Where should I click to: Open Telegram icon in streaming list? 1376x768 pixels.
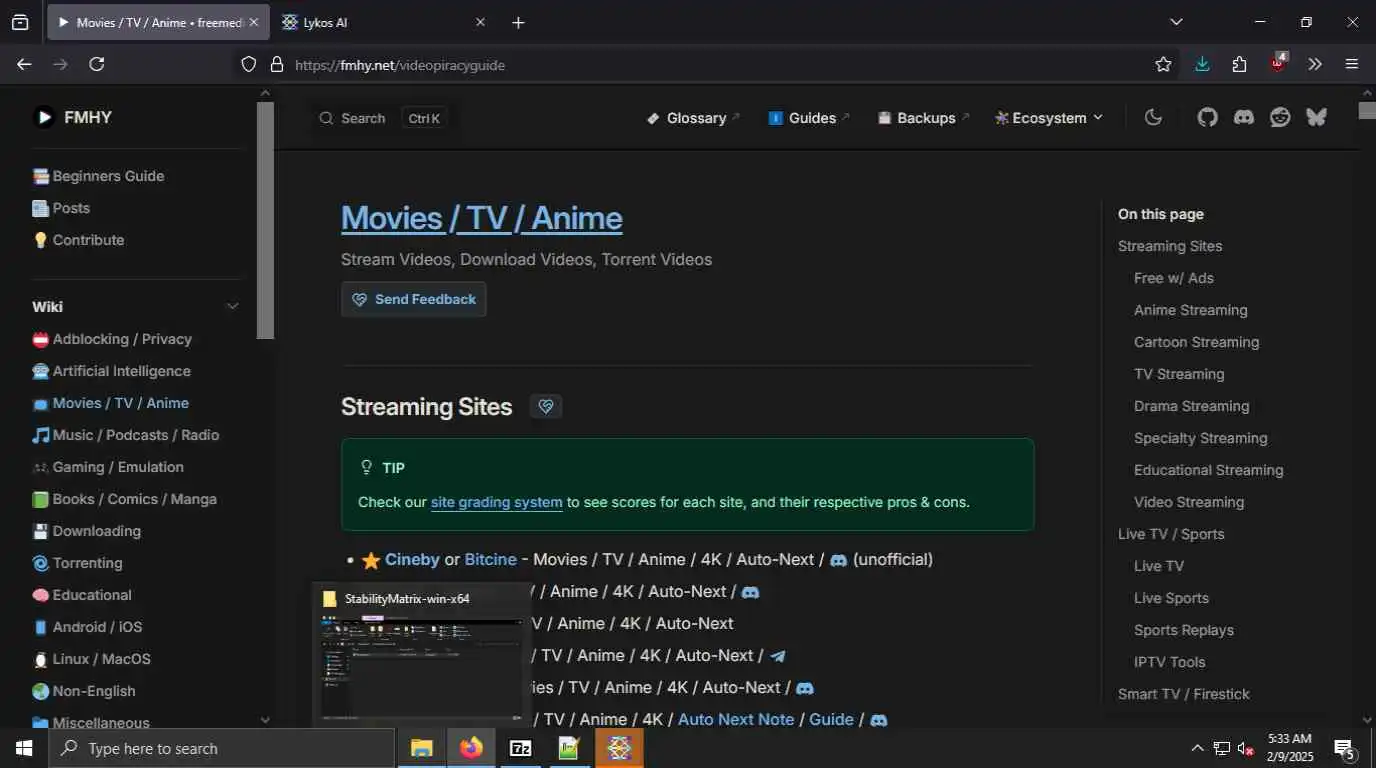click(x=778, y=656)
